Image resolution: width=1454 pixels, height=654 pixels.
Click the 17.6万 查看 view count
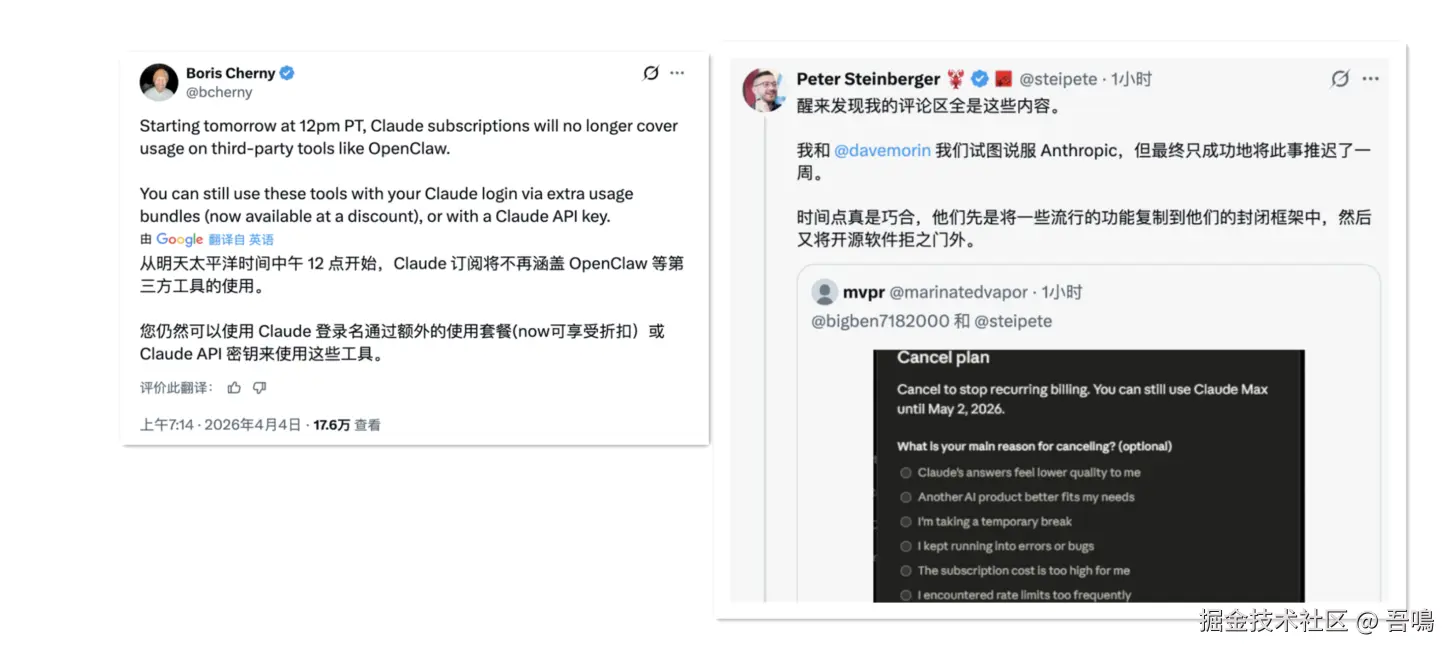[x=347, y=425]
